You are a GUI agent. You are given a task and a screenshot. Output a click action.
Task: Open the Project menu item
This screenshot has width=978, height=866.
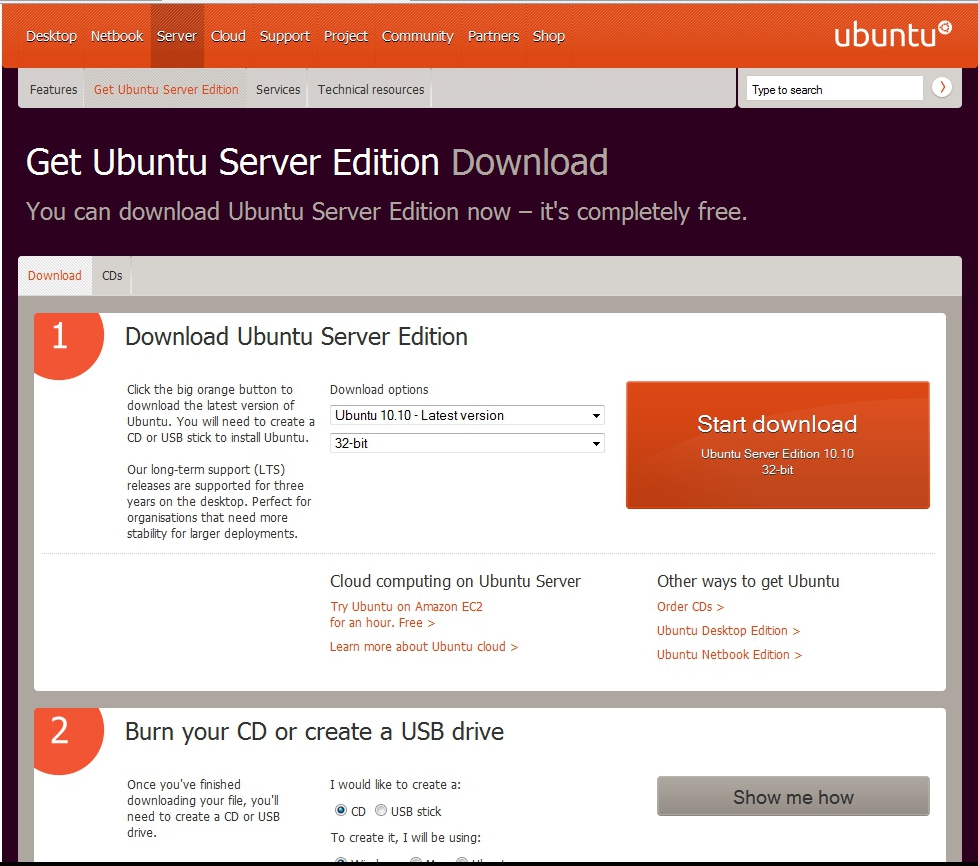click(346, 36)
